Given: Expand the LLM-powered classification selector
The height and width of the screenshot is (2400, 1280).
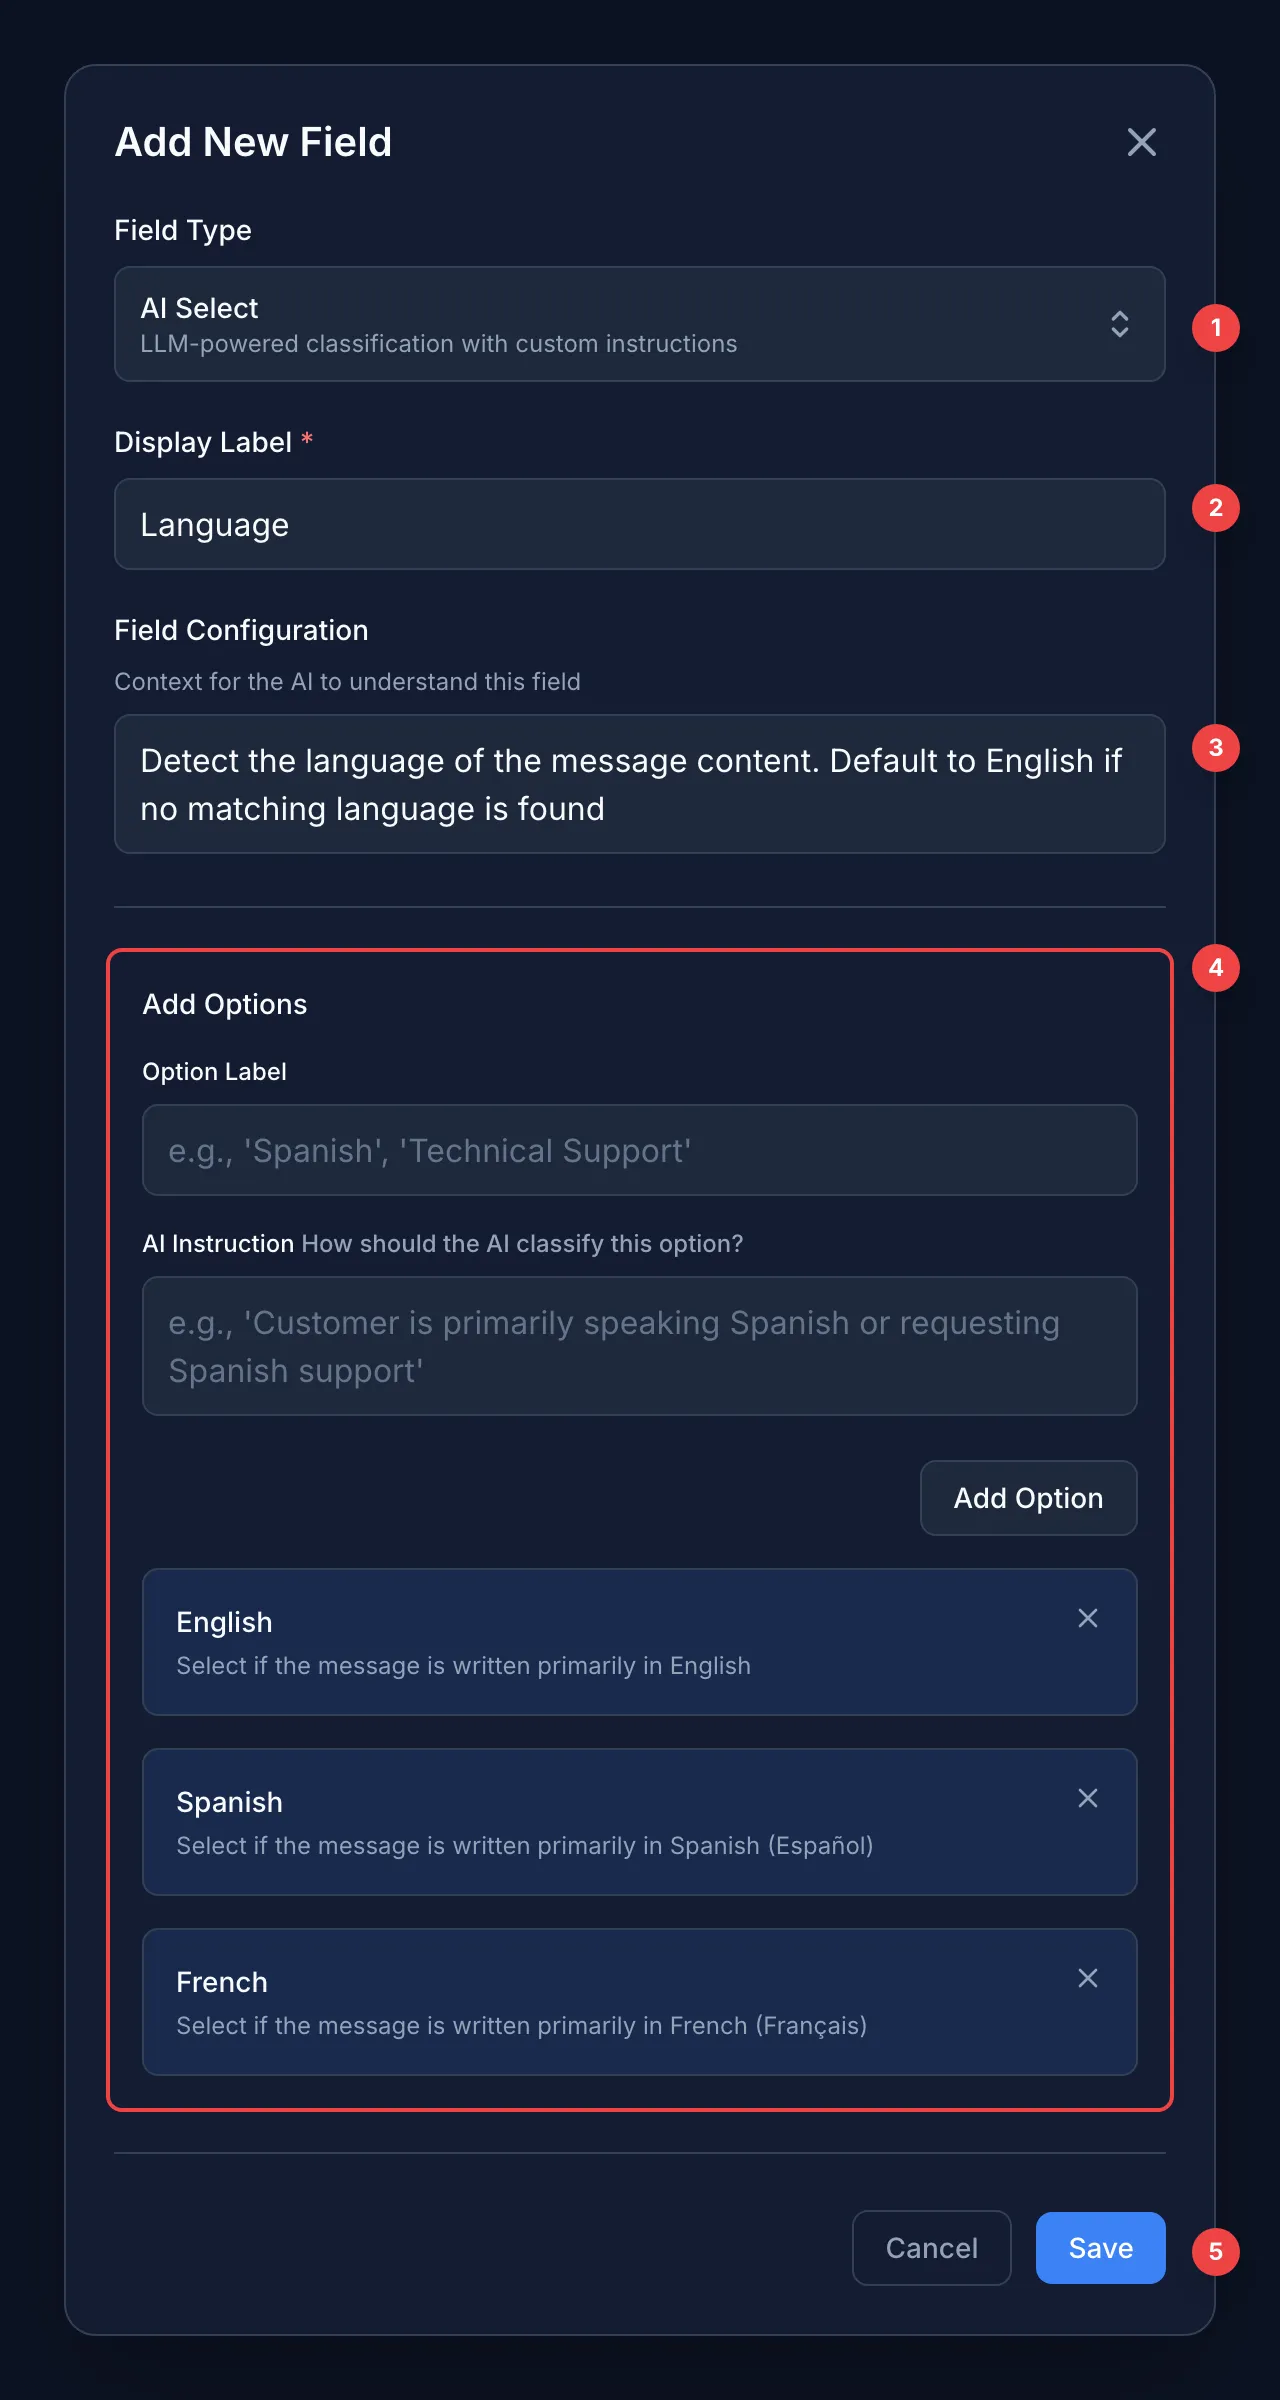Looking at the screenshot, I should pyautogui.click(x=640, y=324).
